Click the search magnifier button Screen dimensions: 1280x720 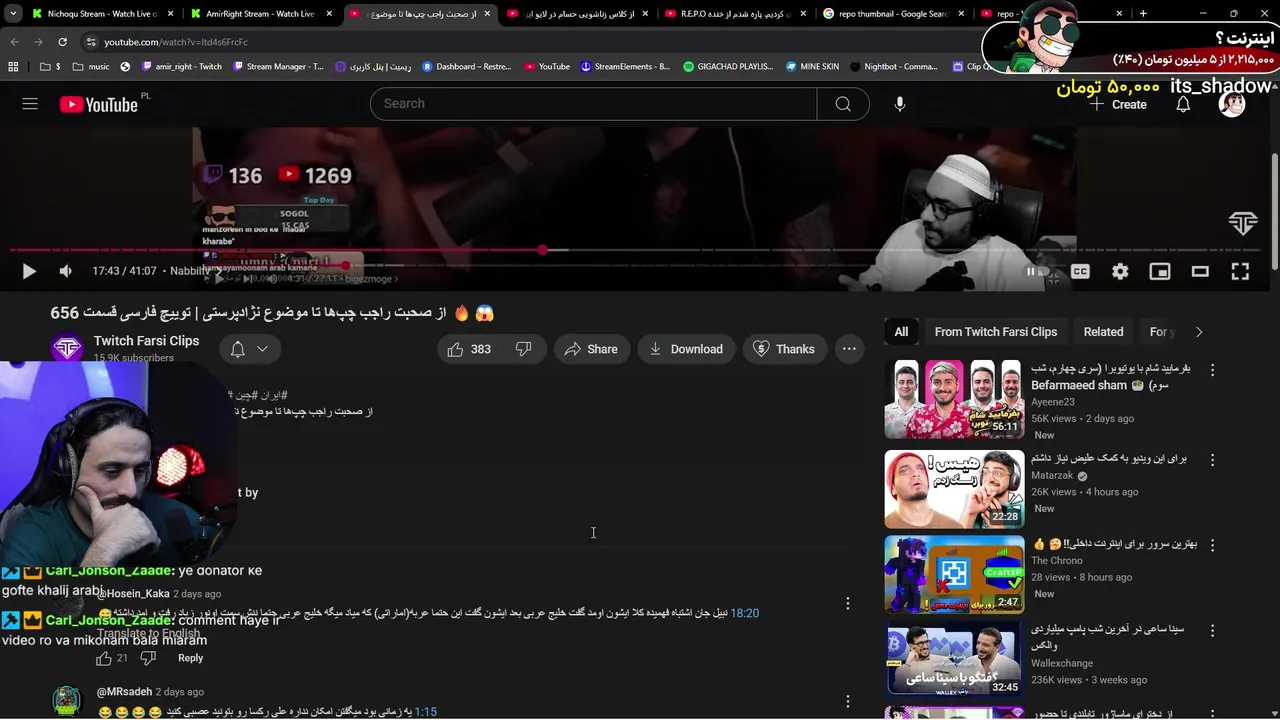coord(843,104)
